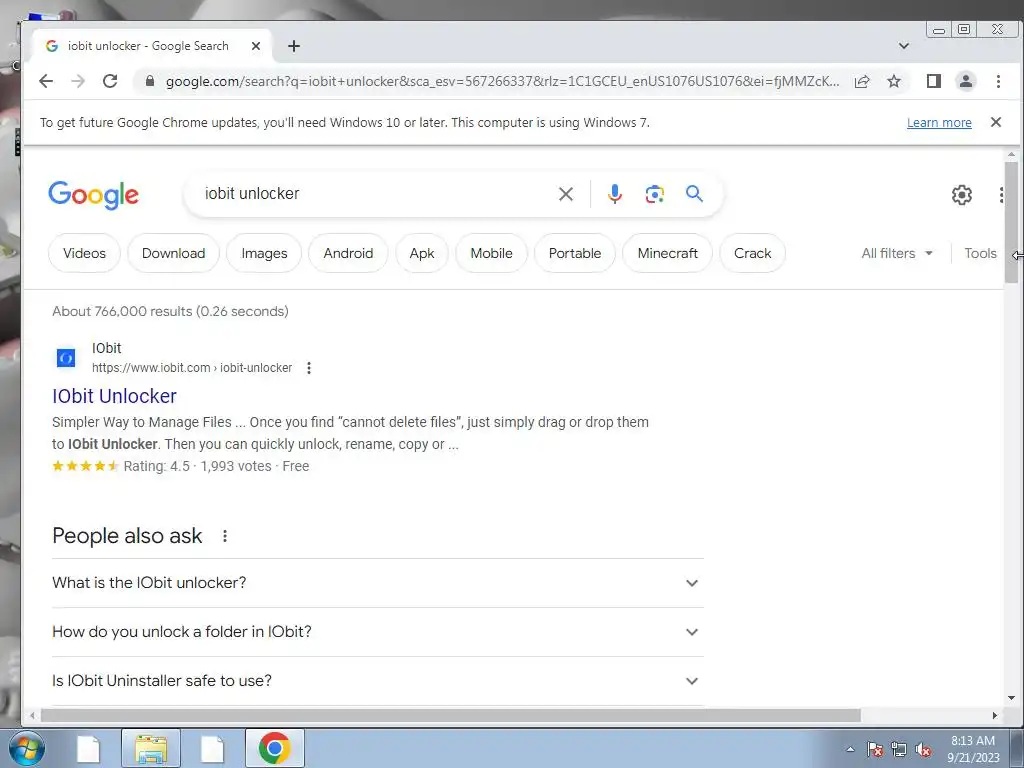Open the All filters dropdown

coord(897,253)
